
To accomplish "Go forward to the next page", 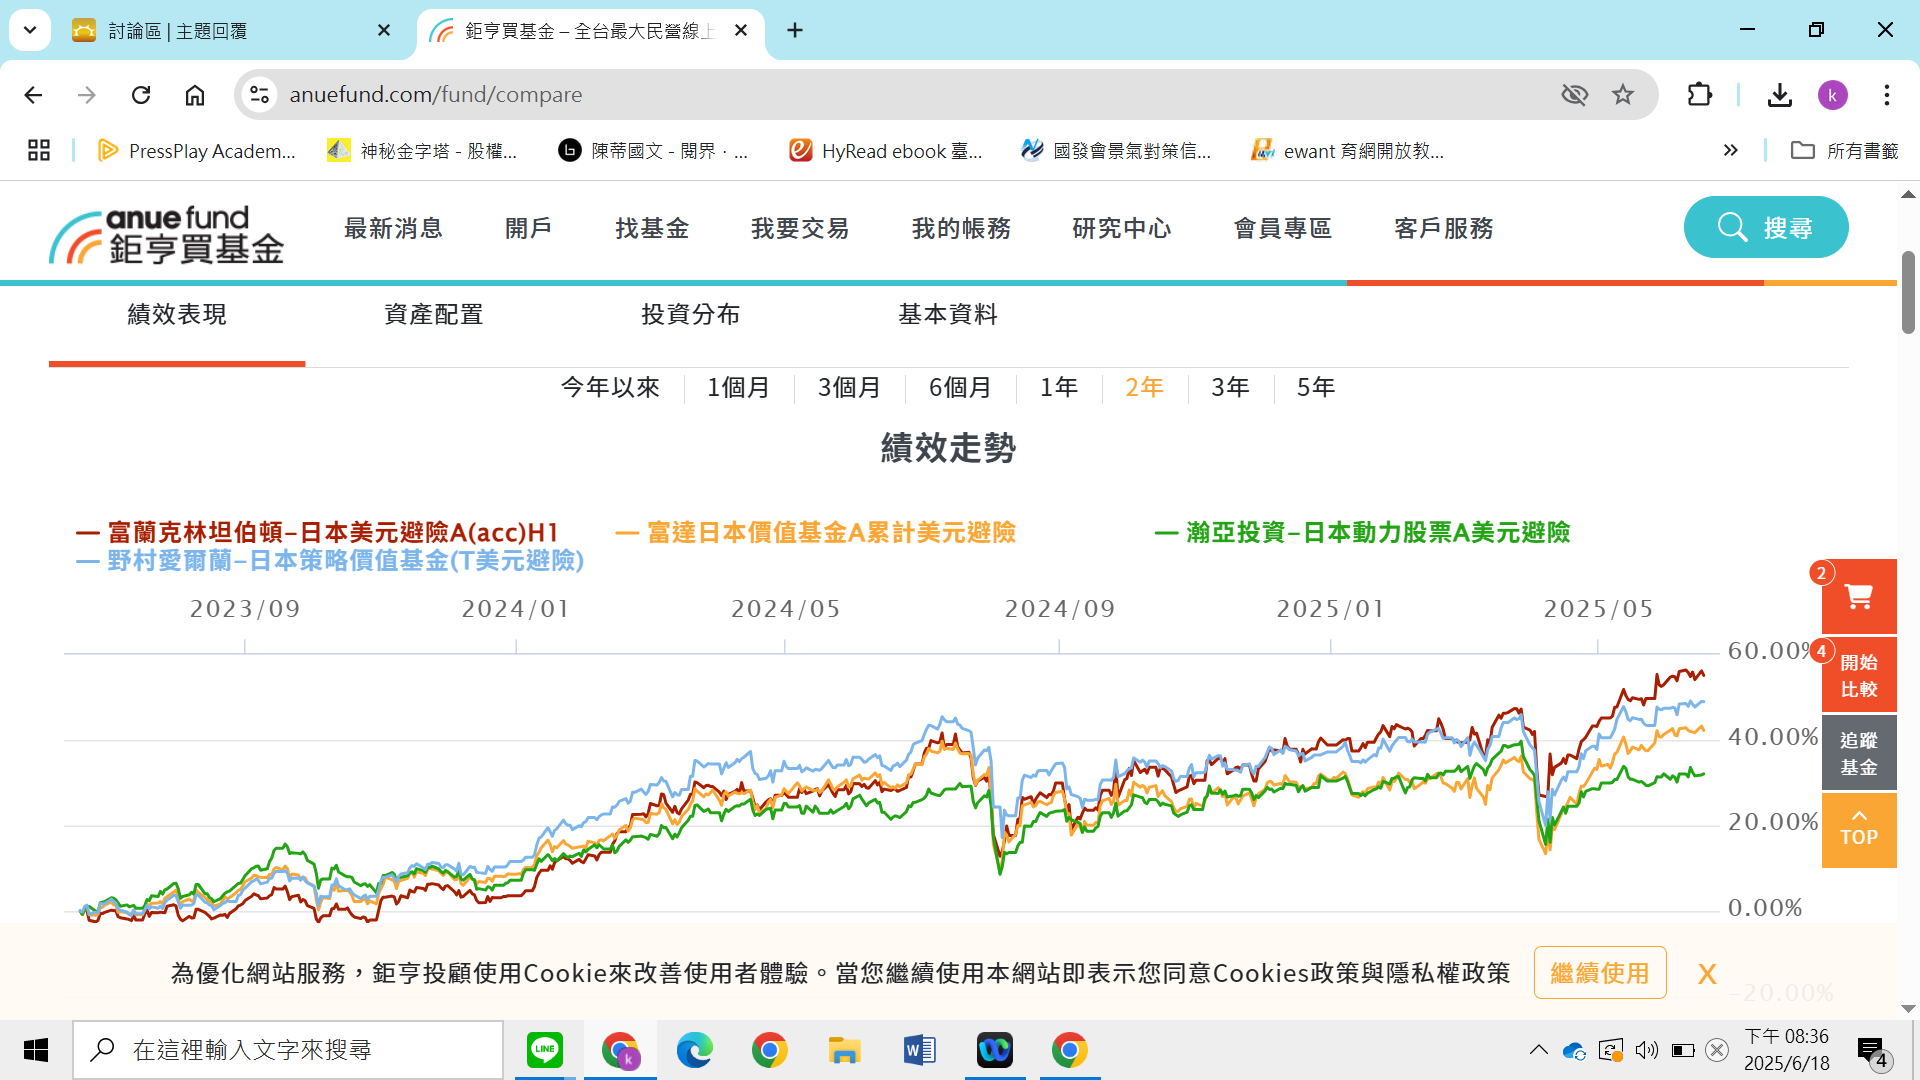I will (x=87, y=95).
